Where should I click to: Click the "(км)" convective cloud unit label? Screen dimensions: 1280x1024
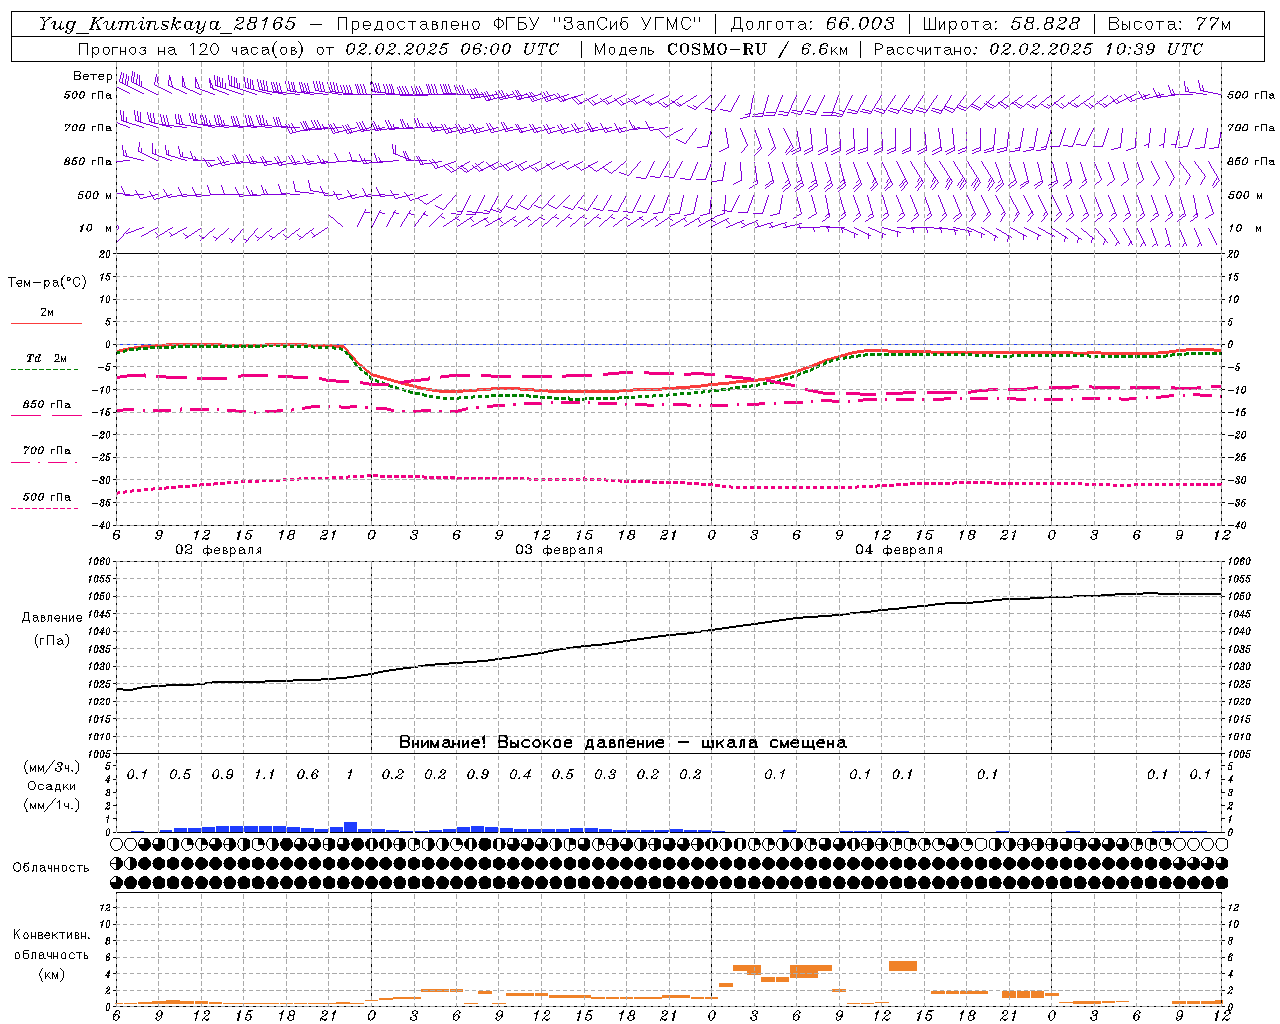[52, 974]
